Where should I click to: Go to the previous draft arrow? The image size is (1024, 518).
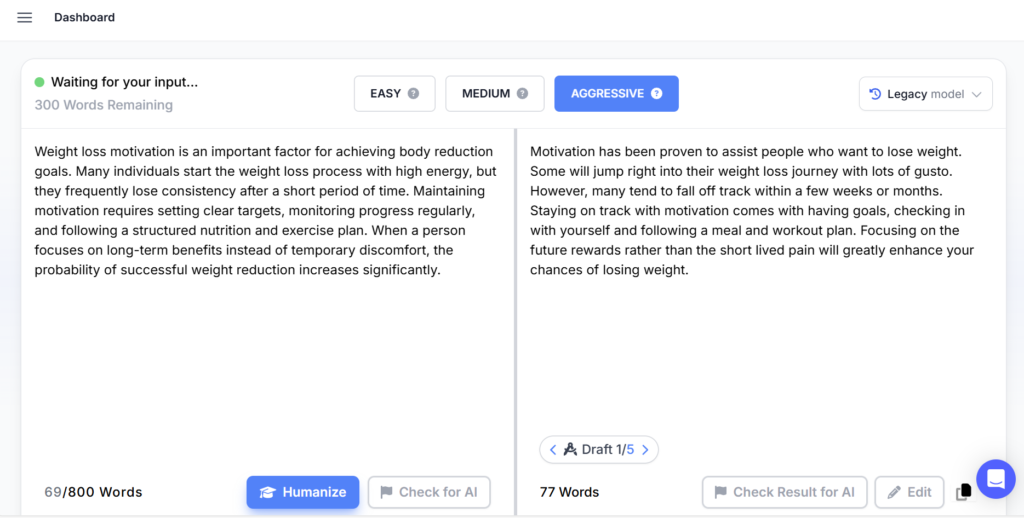(553, 450)
